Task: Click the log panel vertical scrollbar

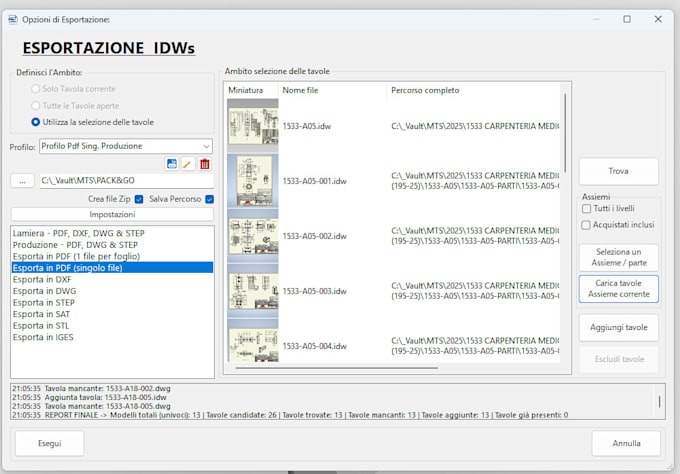Action: tap(660, 402)
